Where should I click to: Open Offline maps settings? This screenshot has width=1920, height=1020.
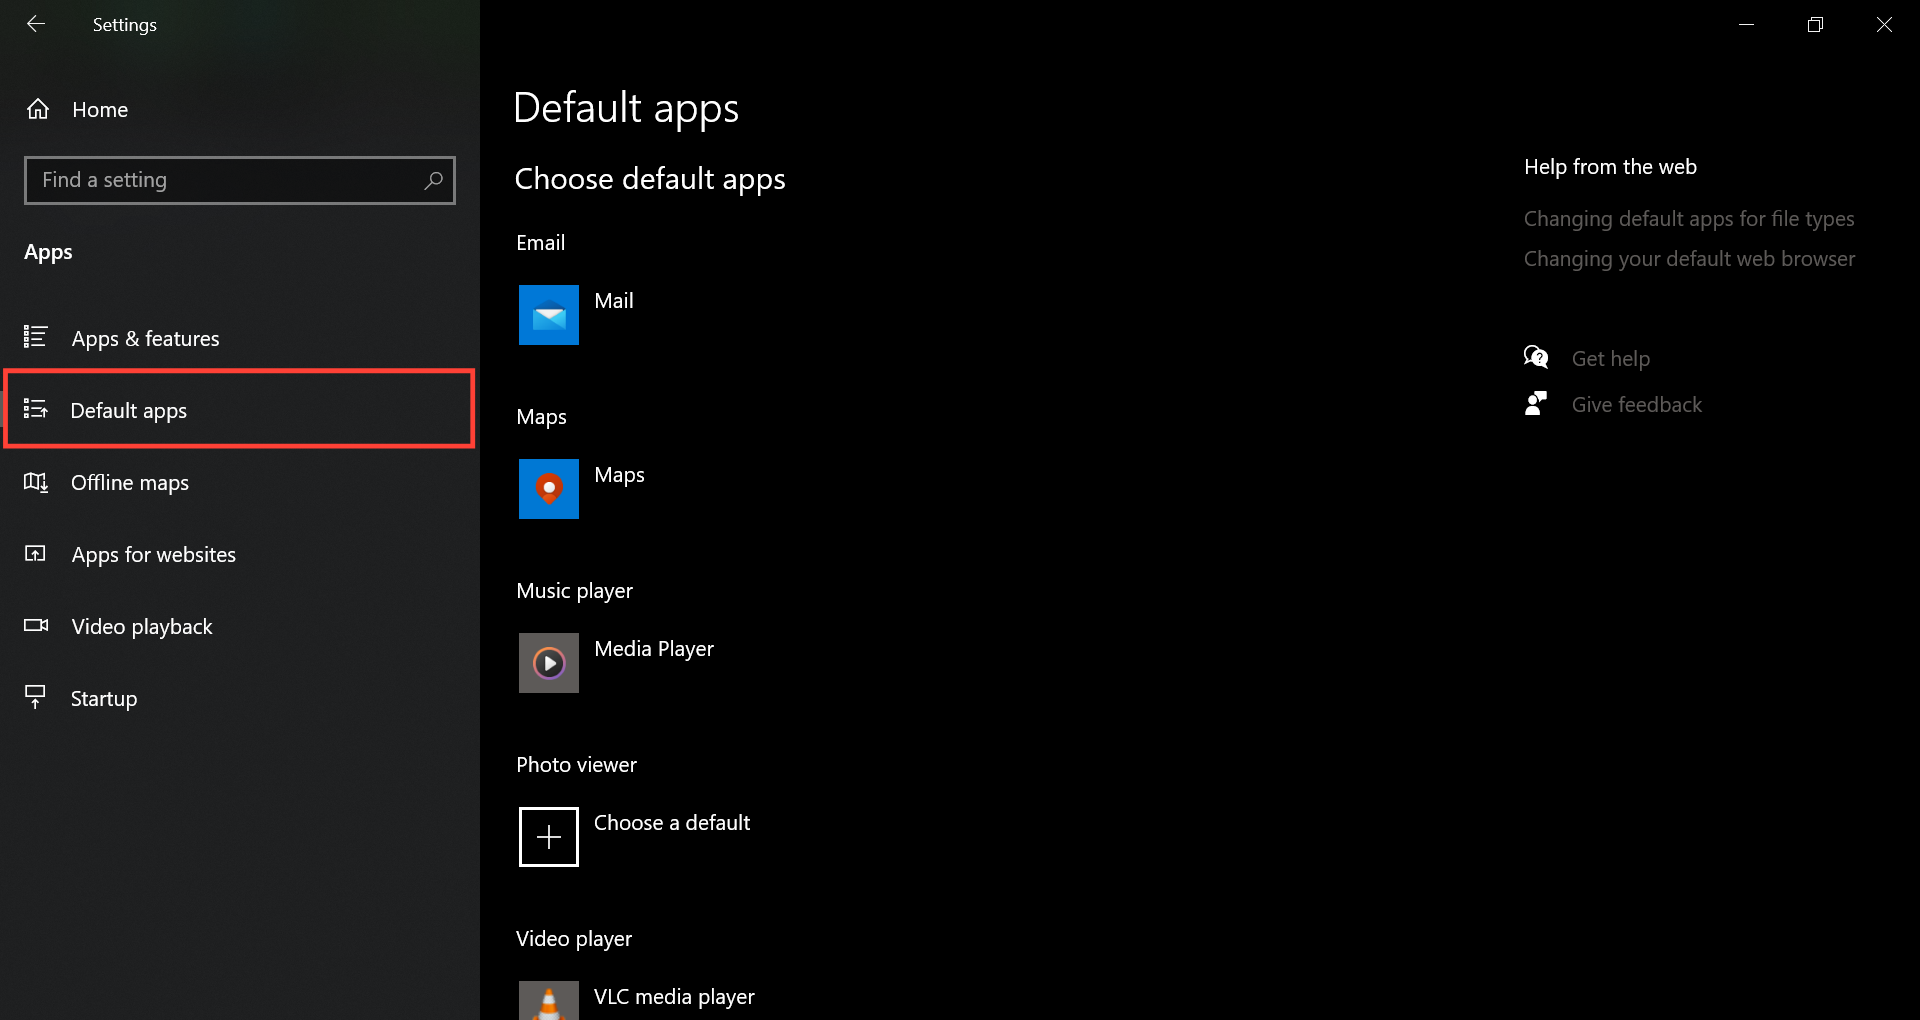coord(240,482)
